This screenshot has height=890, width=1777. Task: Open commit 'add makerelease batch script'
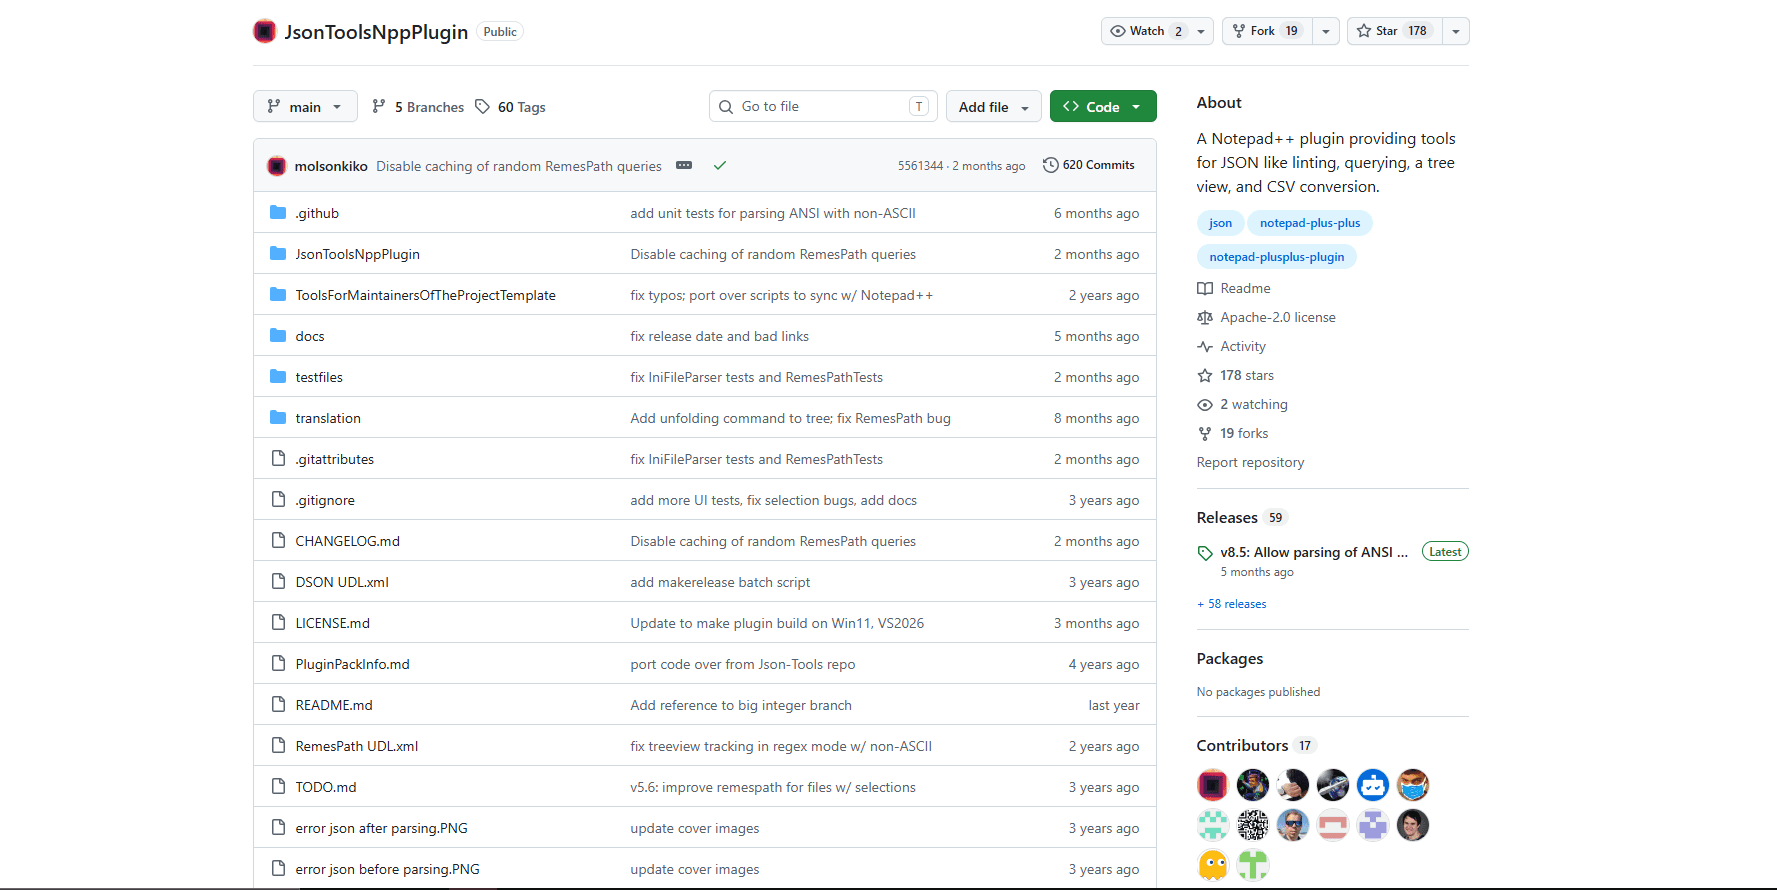coord(720,582)
